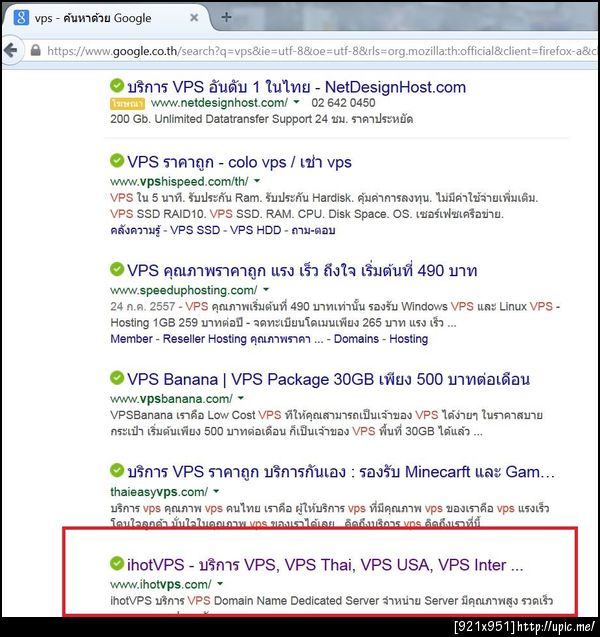600x637 pixels.
Task: Click the Google favicon on the tab
Action: (21, 17)
